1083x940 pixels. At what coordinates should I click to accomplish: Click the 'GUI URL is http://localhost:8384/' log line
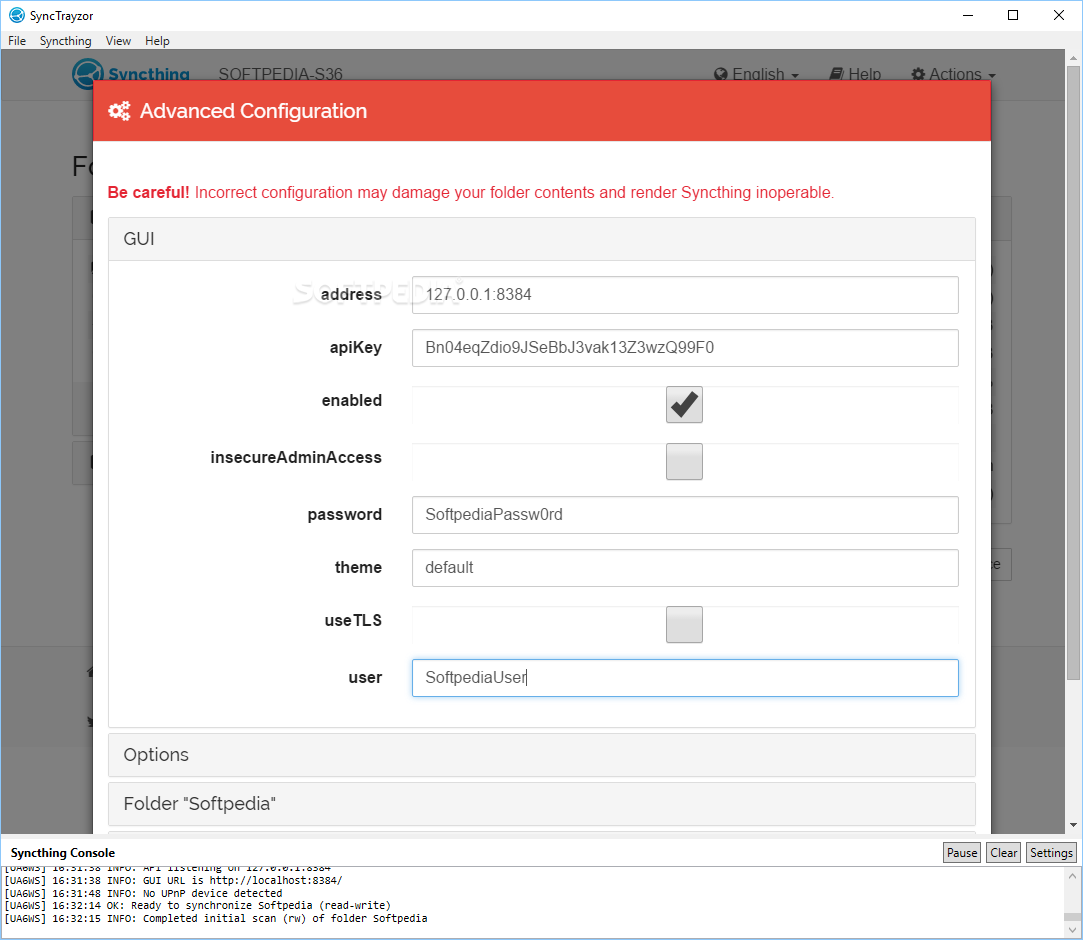coord(173,881)
